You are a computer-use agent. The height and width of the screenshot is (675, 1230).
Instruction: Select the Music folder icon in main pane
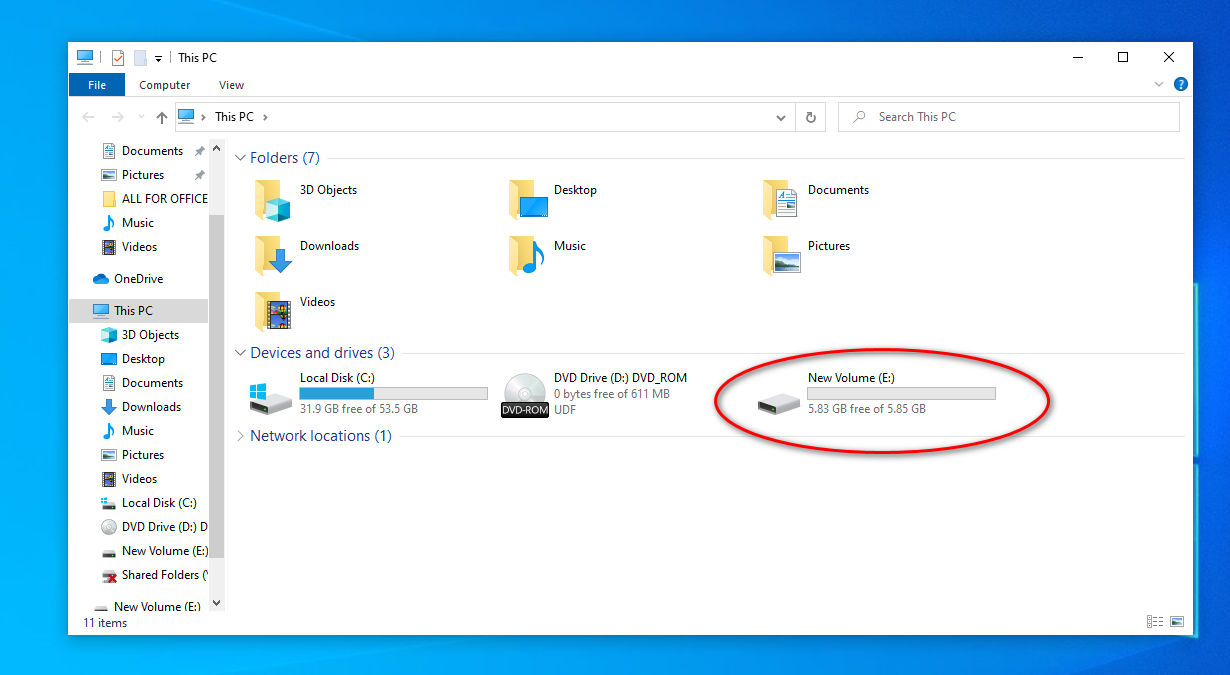coord(528,256)
